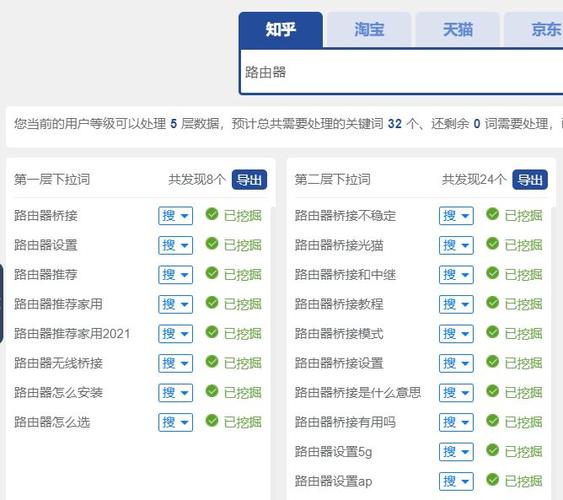Select the keyword 路由器推荐家用2021
563x500 pixels.
pos(72,334)
